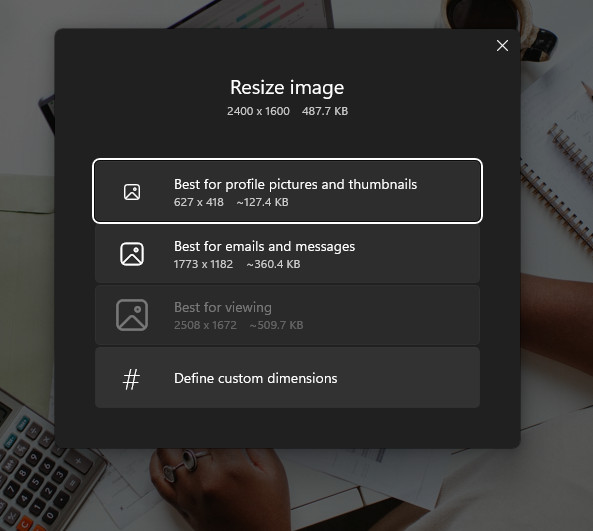Image resolution: width=593 pixels, height=531 pixels.
Task: Click the small picture icon for thumbnails
Action: pos(132,192)
